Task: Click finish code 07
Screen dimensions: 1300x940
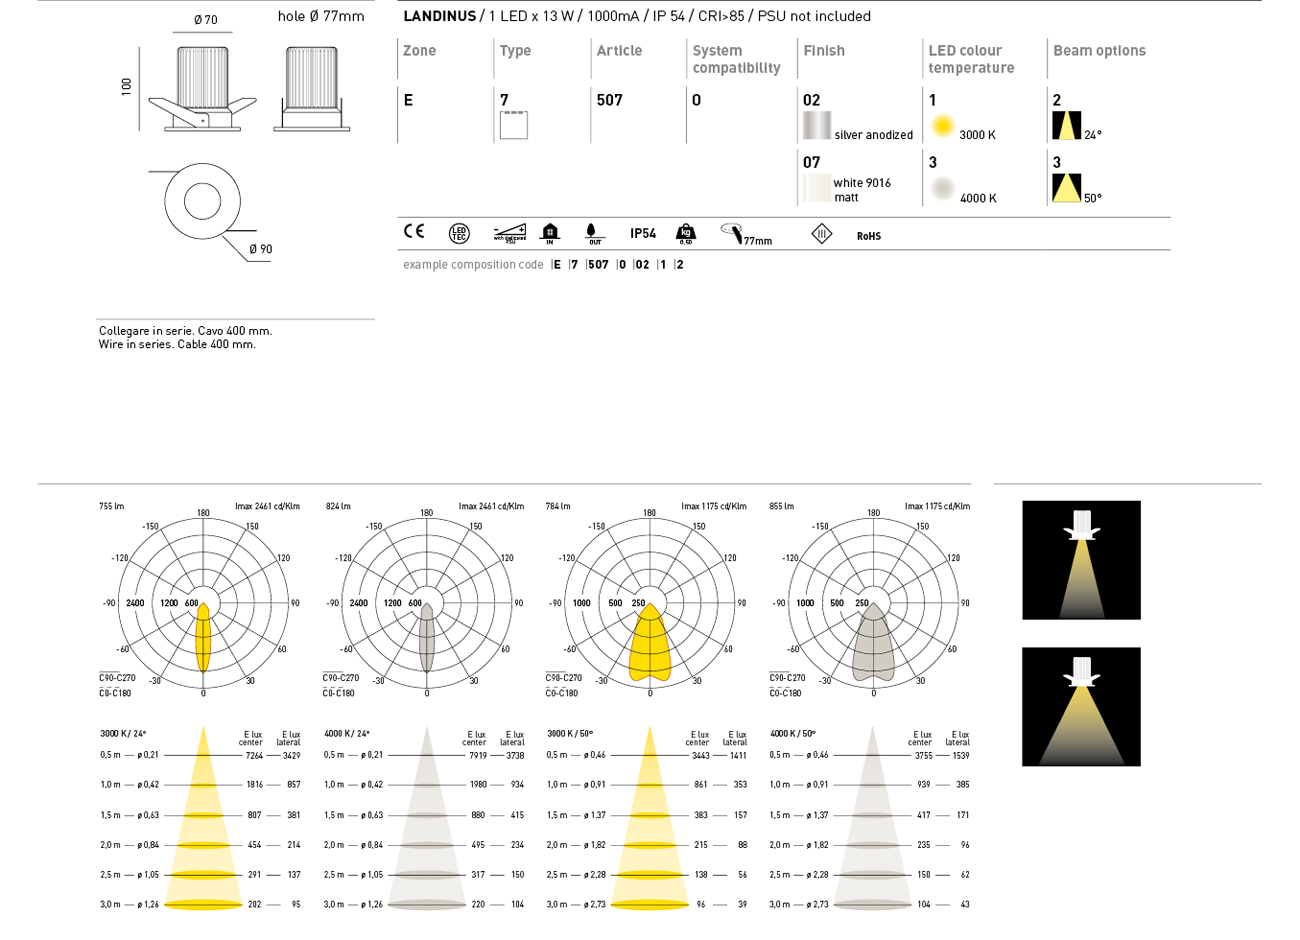Action: [811, 162]
